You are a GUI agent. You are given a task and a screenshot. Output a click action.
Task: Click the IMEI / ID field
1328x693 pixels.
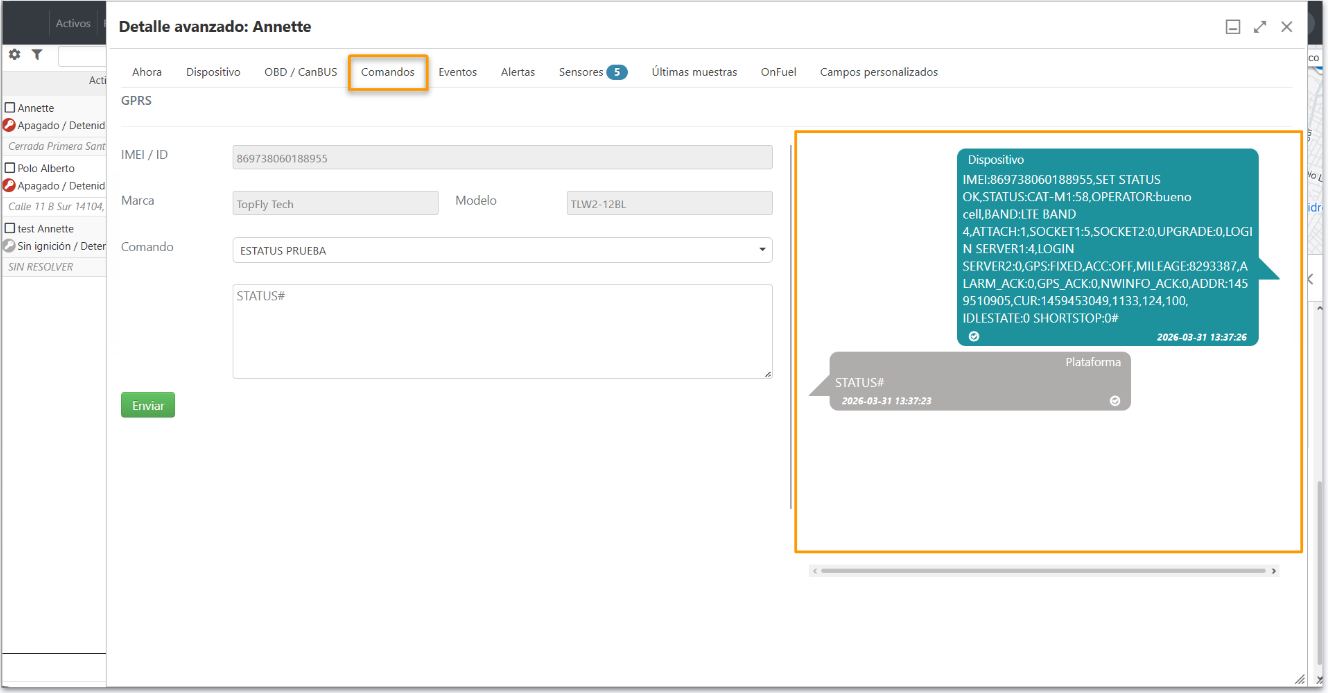pos(502,157)
